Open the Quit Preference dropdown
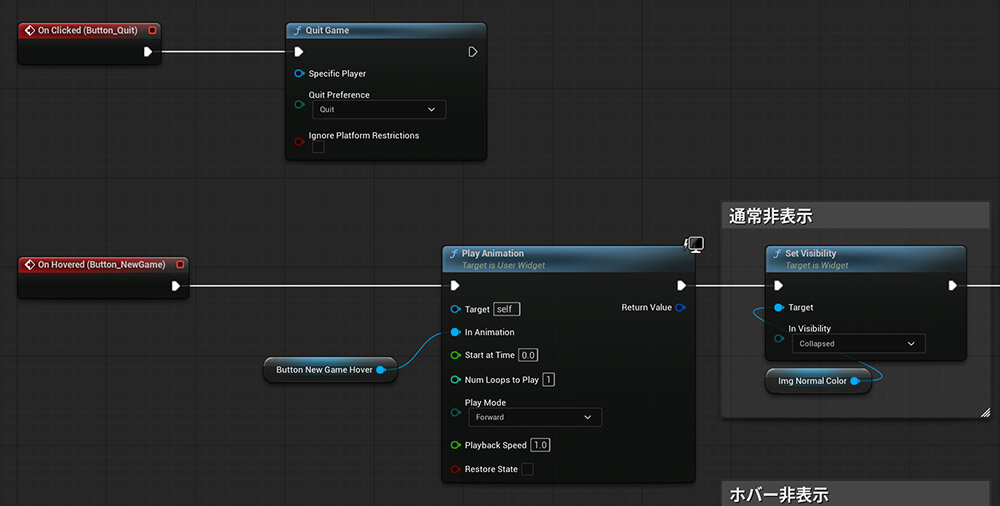 click(x=379, y=110)
